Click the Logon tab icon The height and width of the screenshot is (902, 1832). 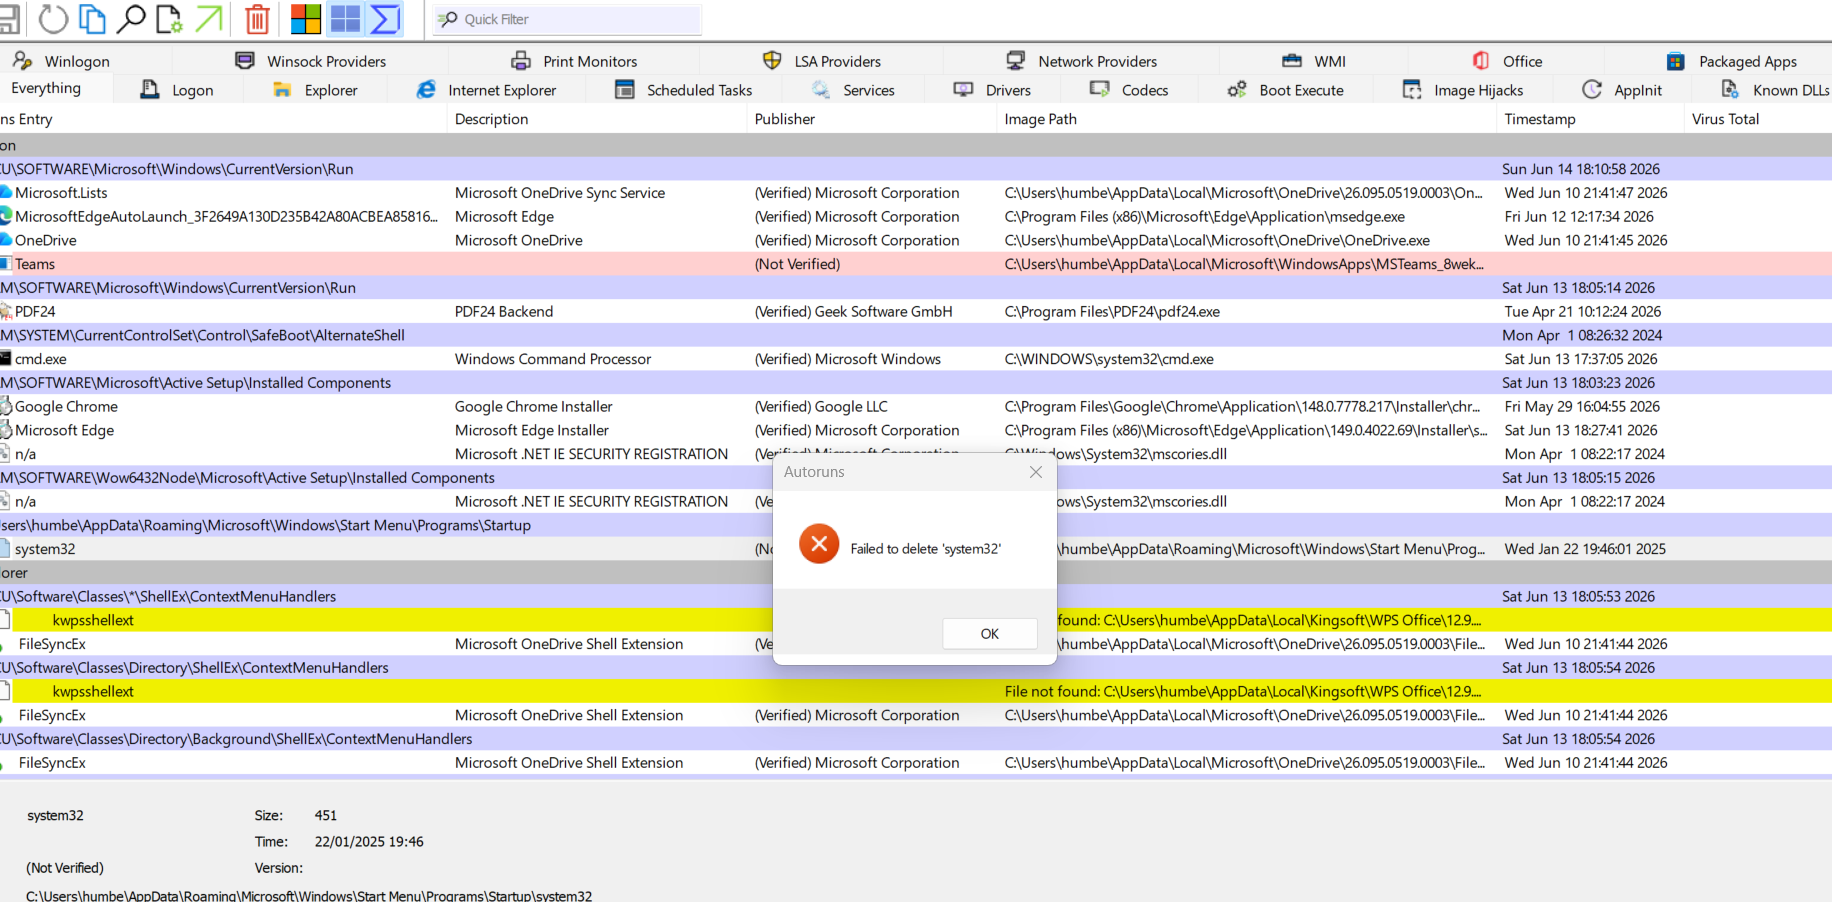[x=150, y=89]
